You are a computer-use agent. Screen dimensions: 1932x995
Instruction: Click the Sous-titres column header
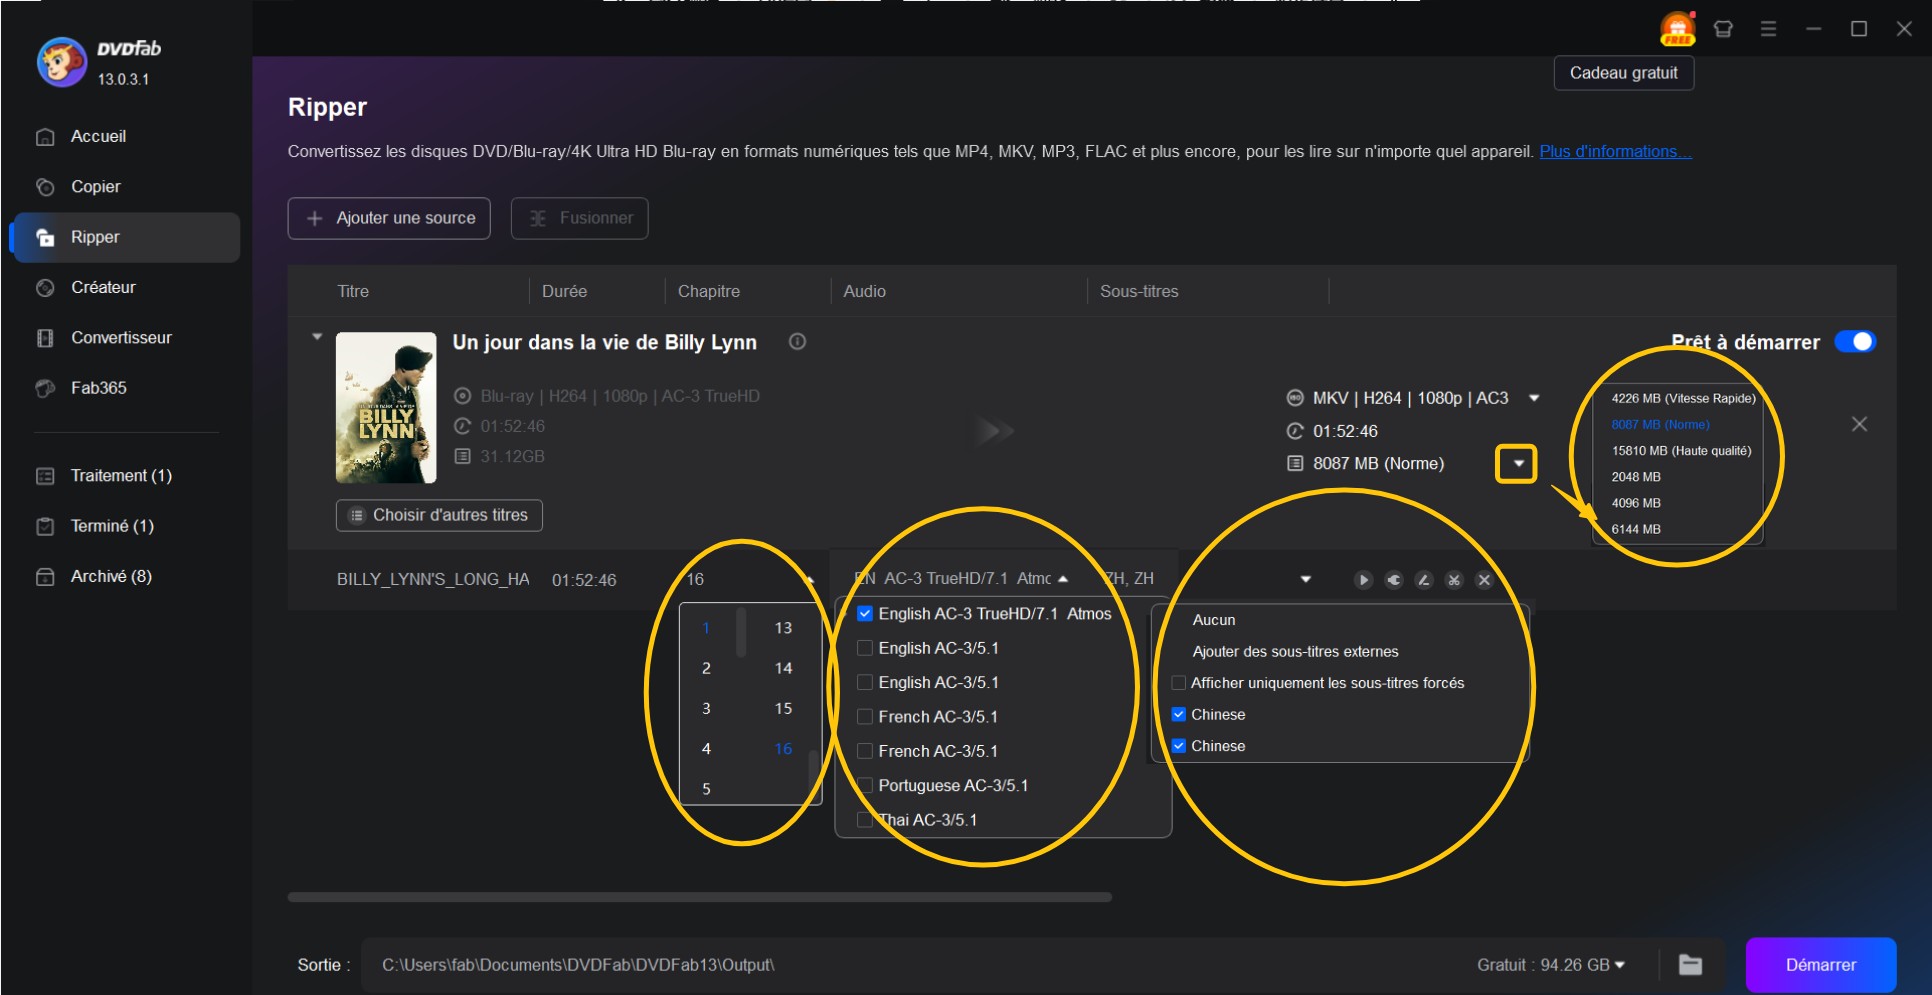1139,291
